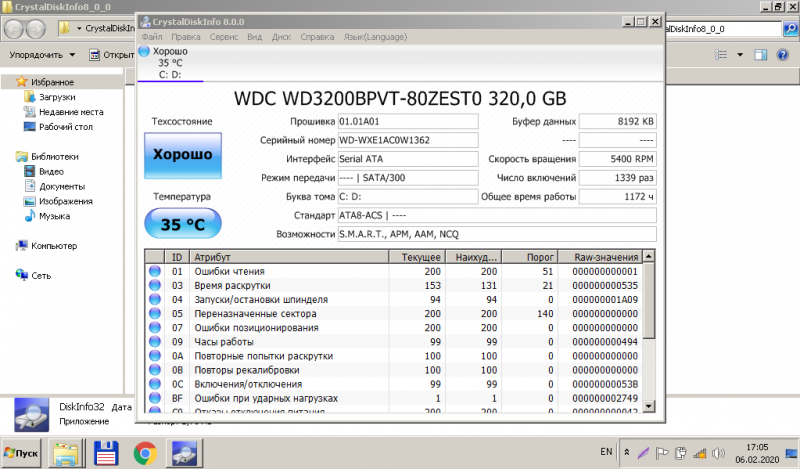Click the status orb of Ошибки позиционирования row

click(155, 327)
